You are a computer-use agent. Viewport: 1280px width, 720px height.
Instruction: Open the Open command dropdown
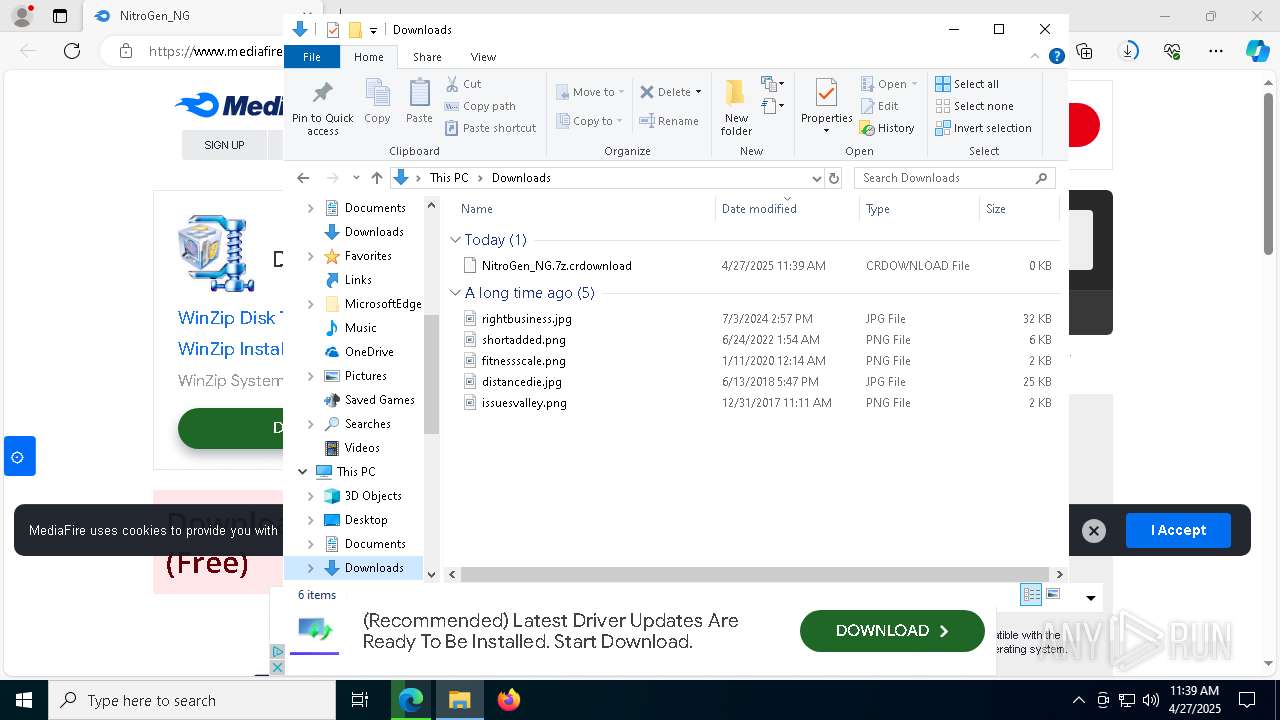914,84
